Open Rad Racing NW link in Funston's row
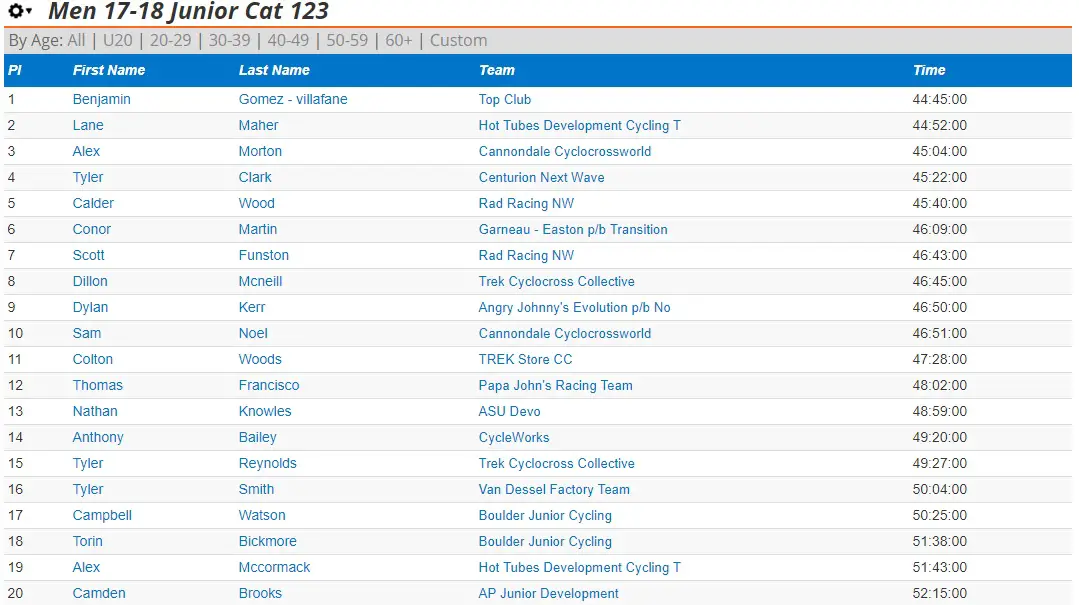Screen dimensions: 1079x605 pos(526,255)
